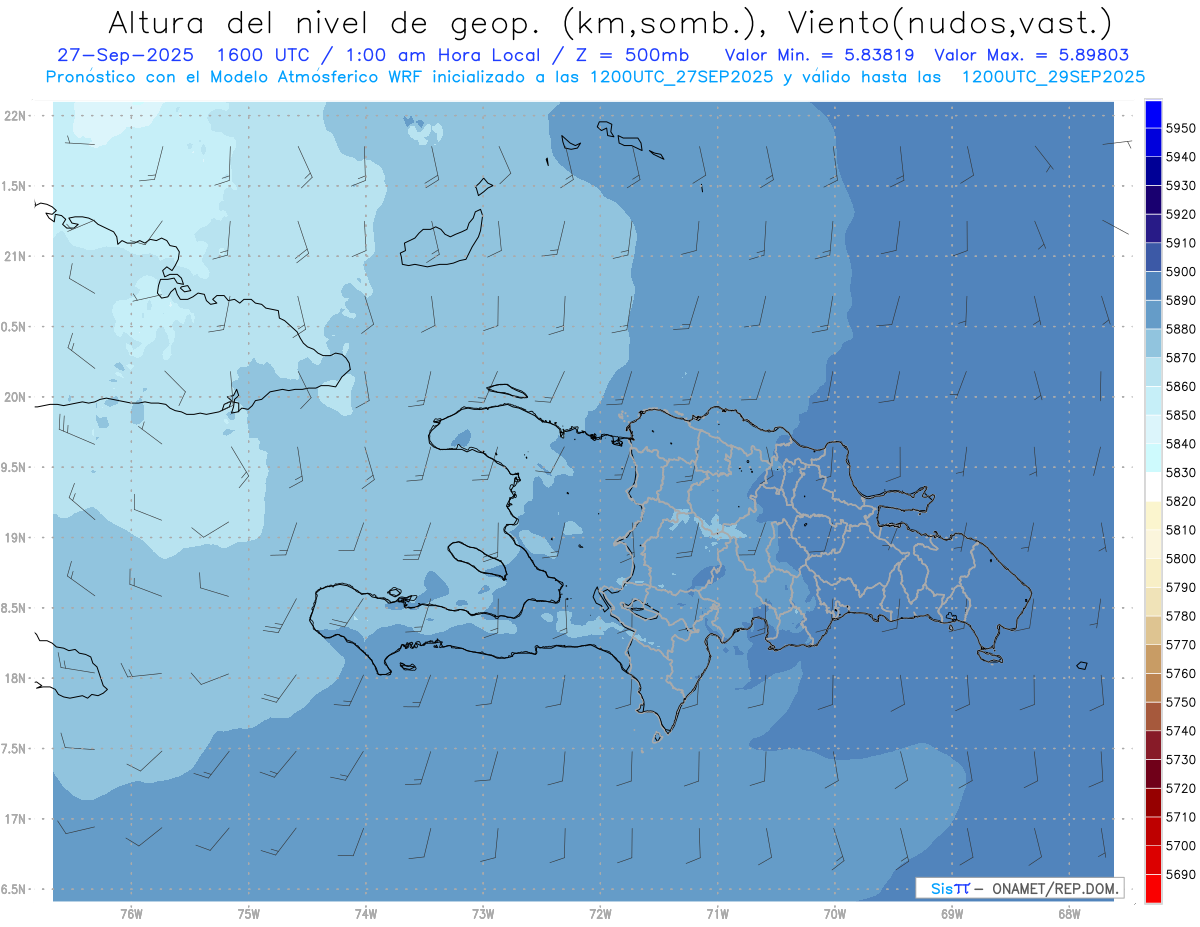Viewport: 1200px width, 927px height.
Task: Click the '21N' latitude label
Action: [x=15, y=256]
